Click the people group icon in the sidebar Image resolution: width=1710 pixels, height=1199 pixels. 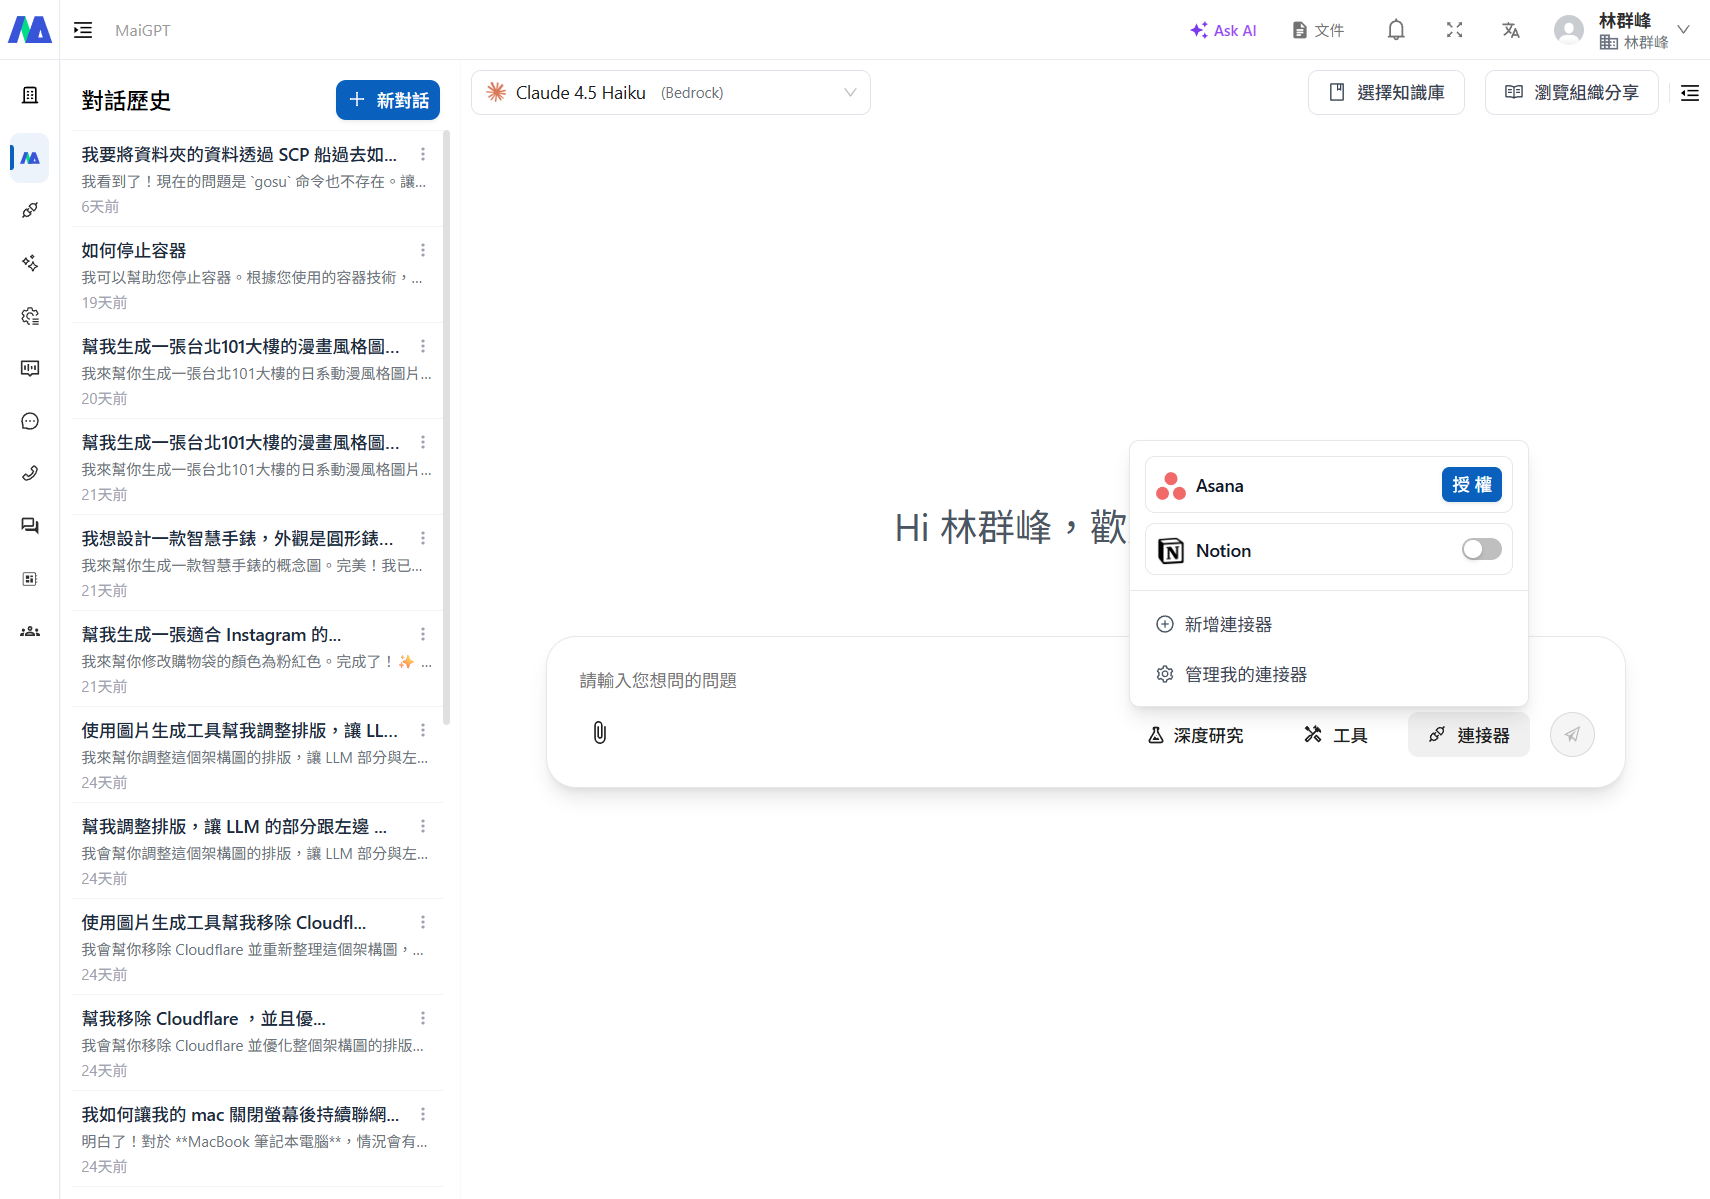pyautogui.click(x=29, y=631)
